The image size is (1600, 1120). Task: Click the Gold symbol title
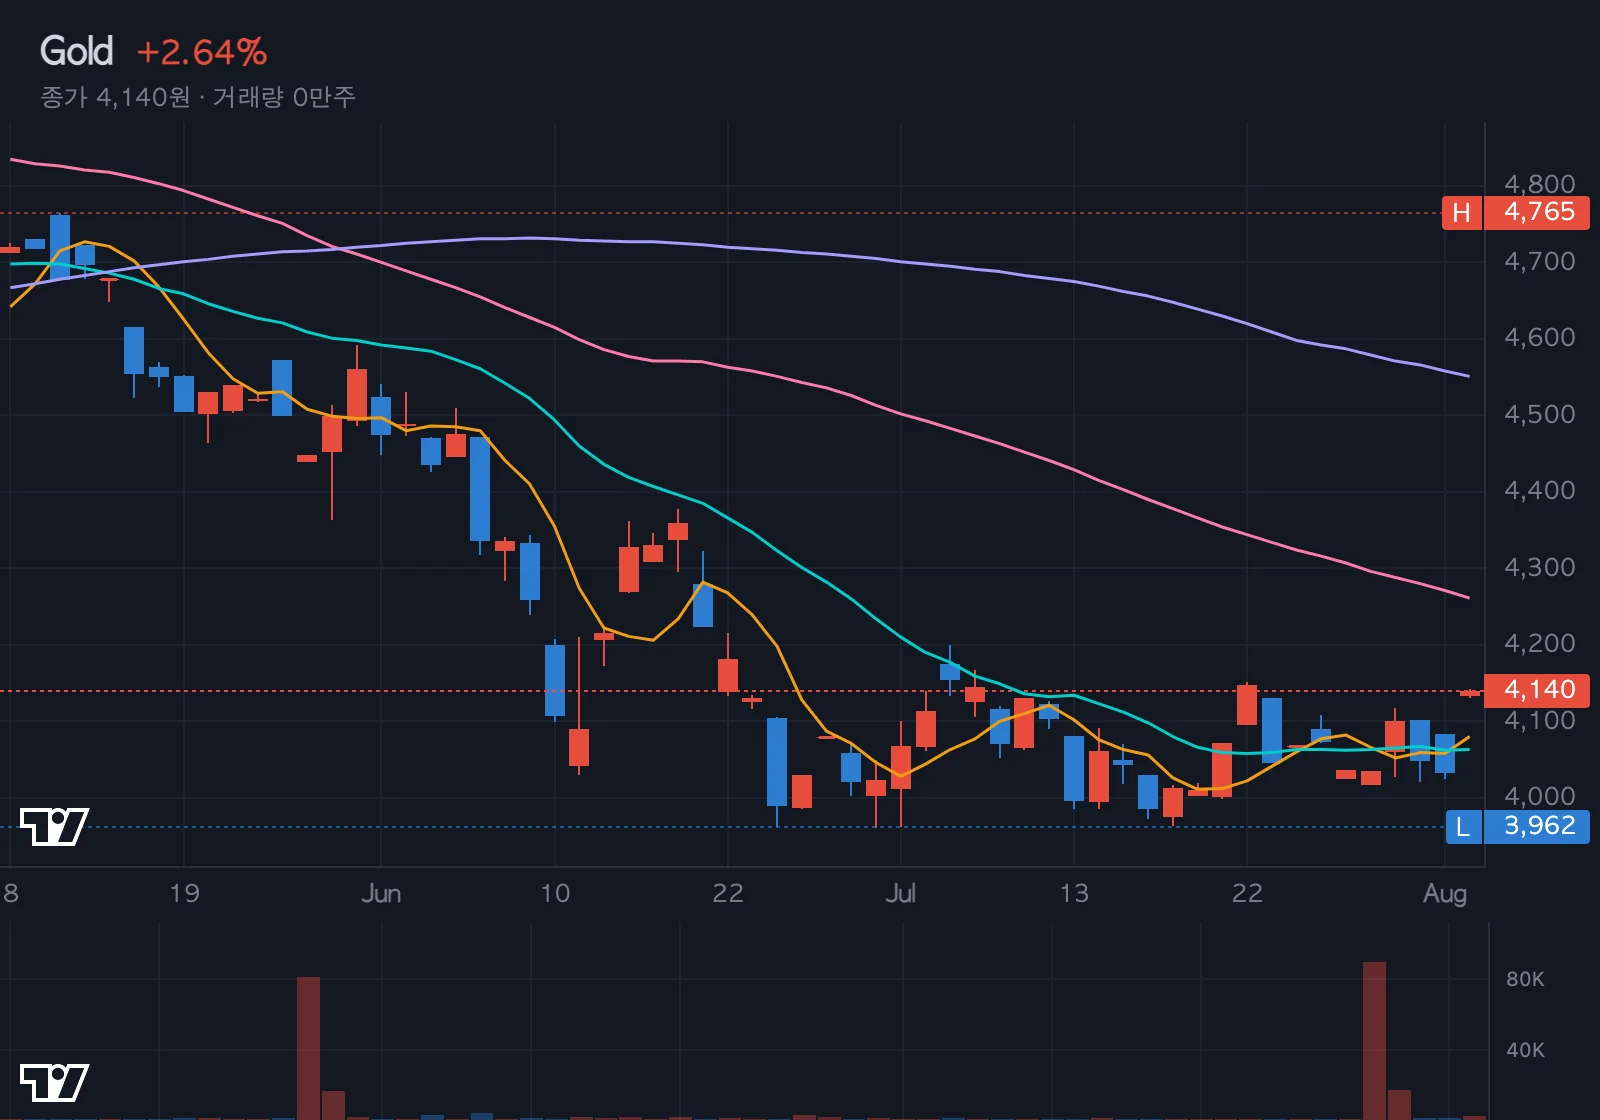pyautogui.click(x=76, y=51)
